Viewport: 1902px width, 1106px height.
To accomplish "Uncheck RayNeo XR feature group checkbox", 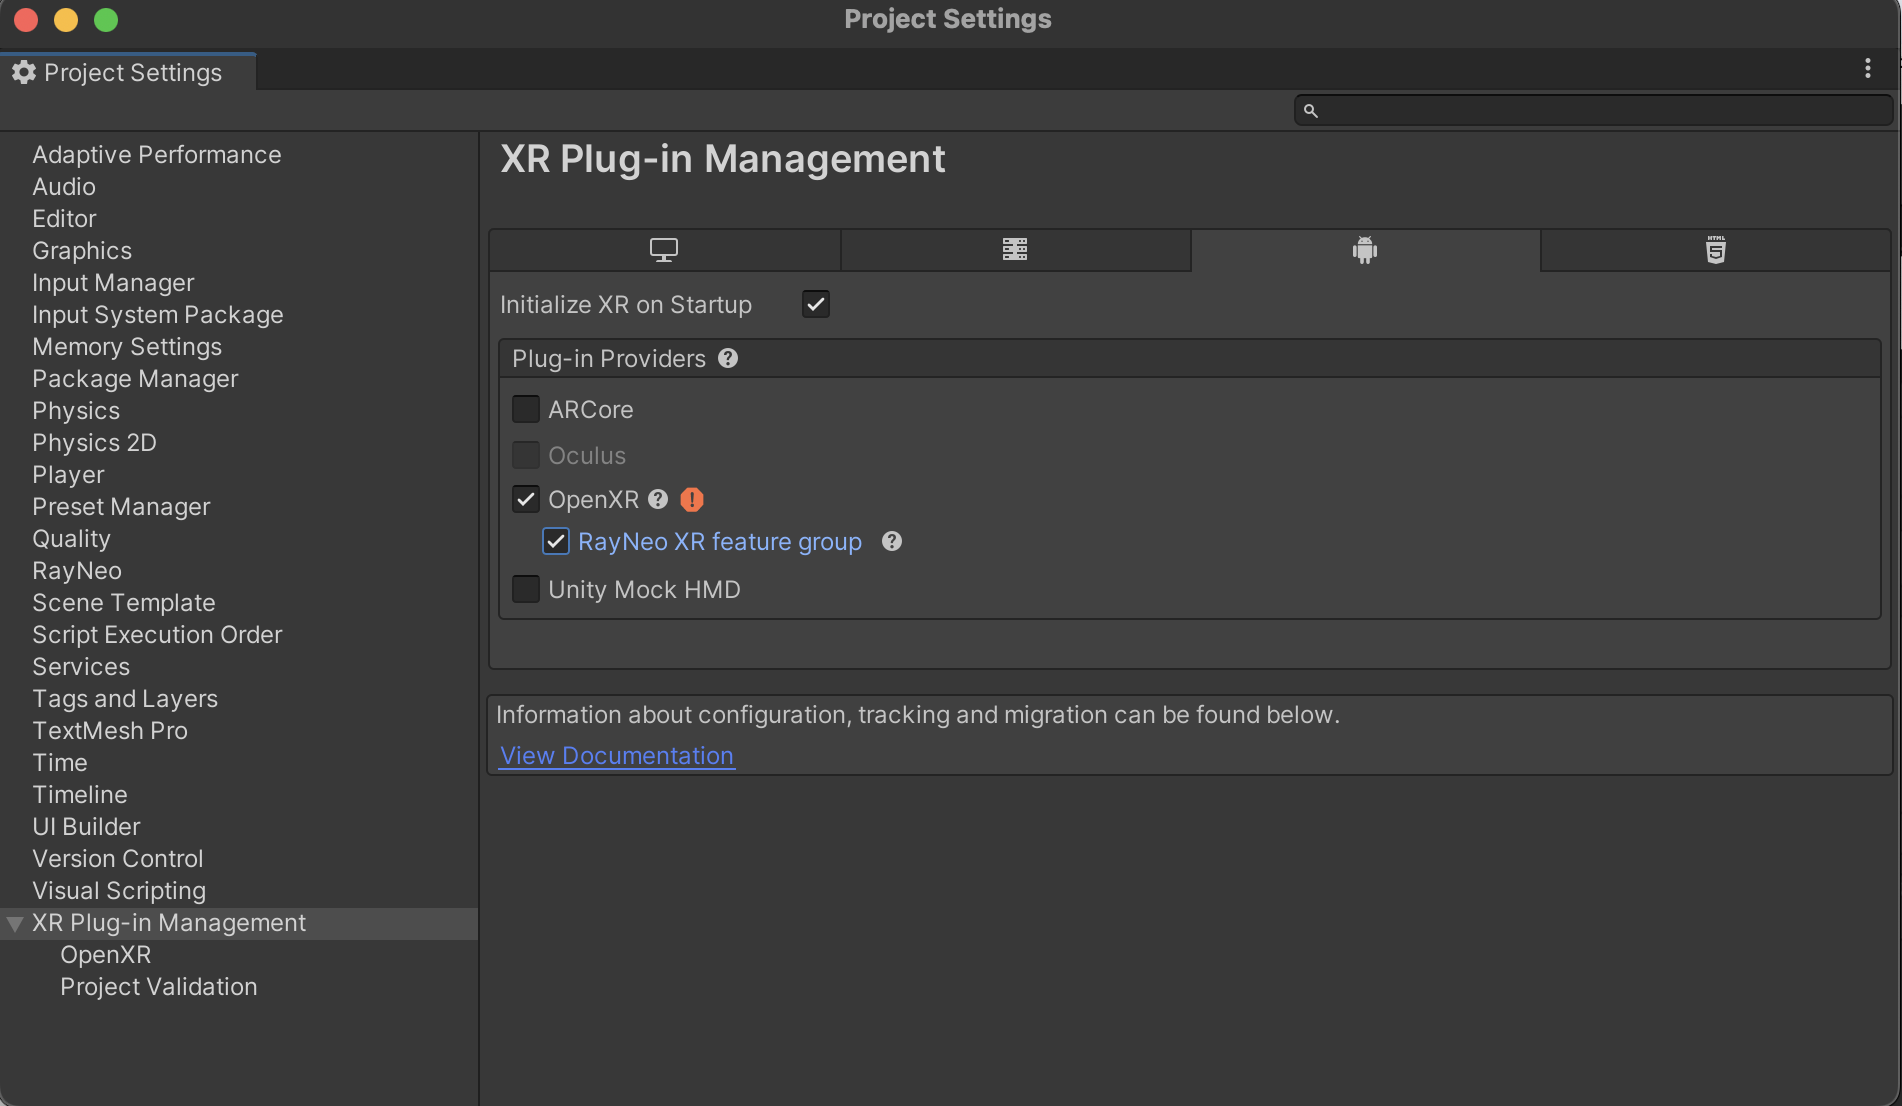I will pos(556,541).
